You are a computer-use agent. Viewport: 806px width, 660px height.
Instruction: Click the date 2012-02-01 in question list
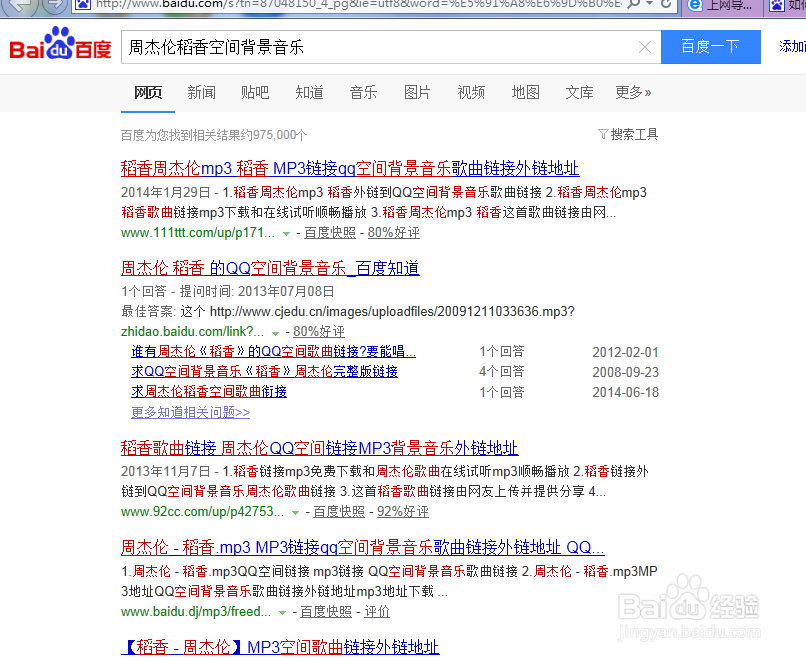pos(626,352)
